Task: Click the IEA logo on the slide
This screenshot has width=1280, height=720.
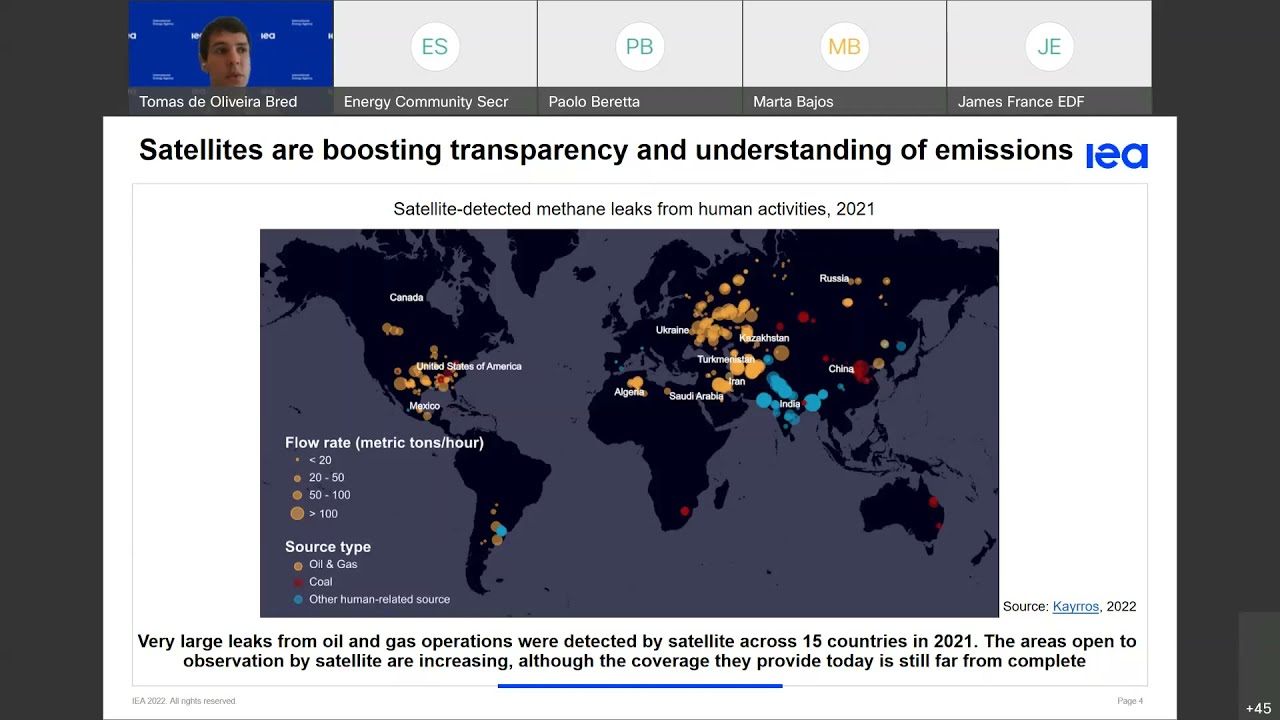Action: tap(1117, 154)
